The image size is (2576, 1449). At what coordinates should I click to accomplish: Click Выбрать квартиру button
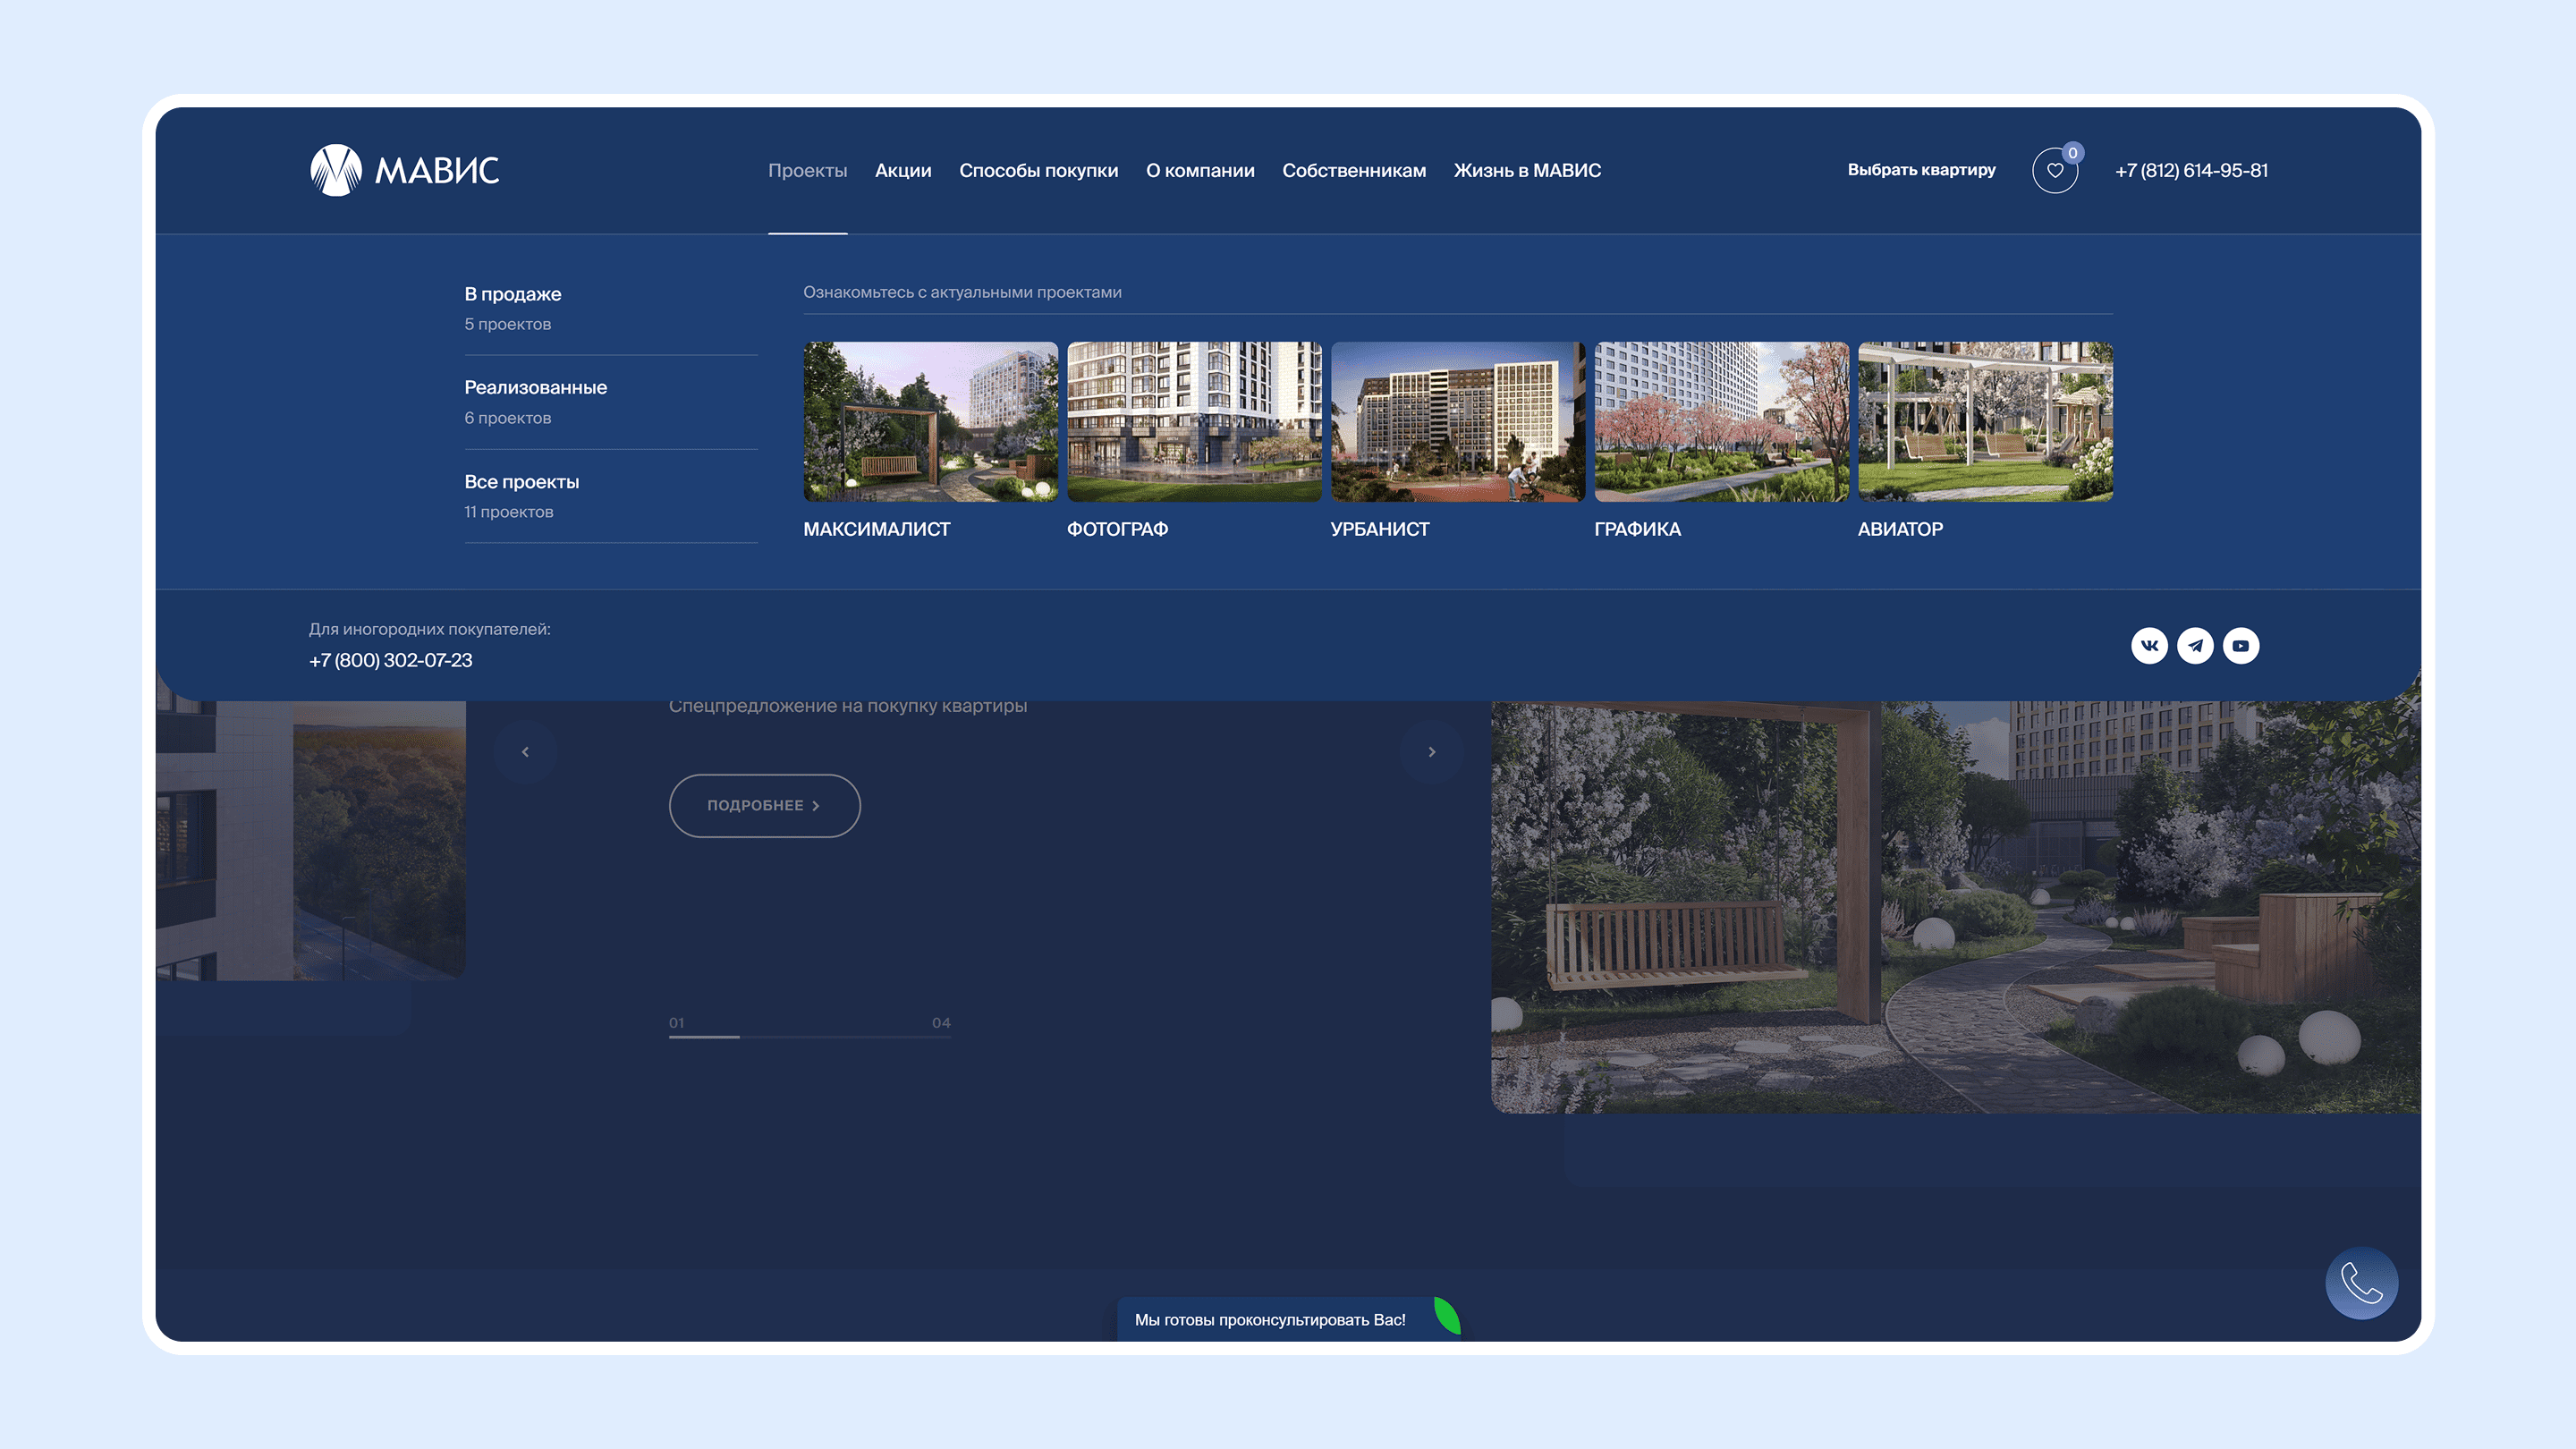pos(1921,170)
